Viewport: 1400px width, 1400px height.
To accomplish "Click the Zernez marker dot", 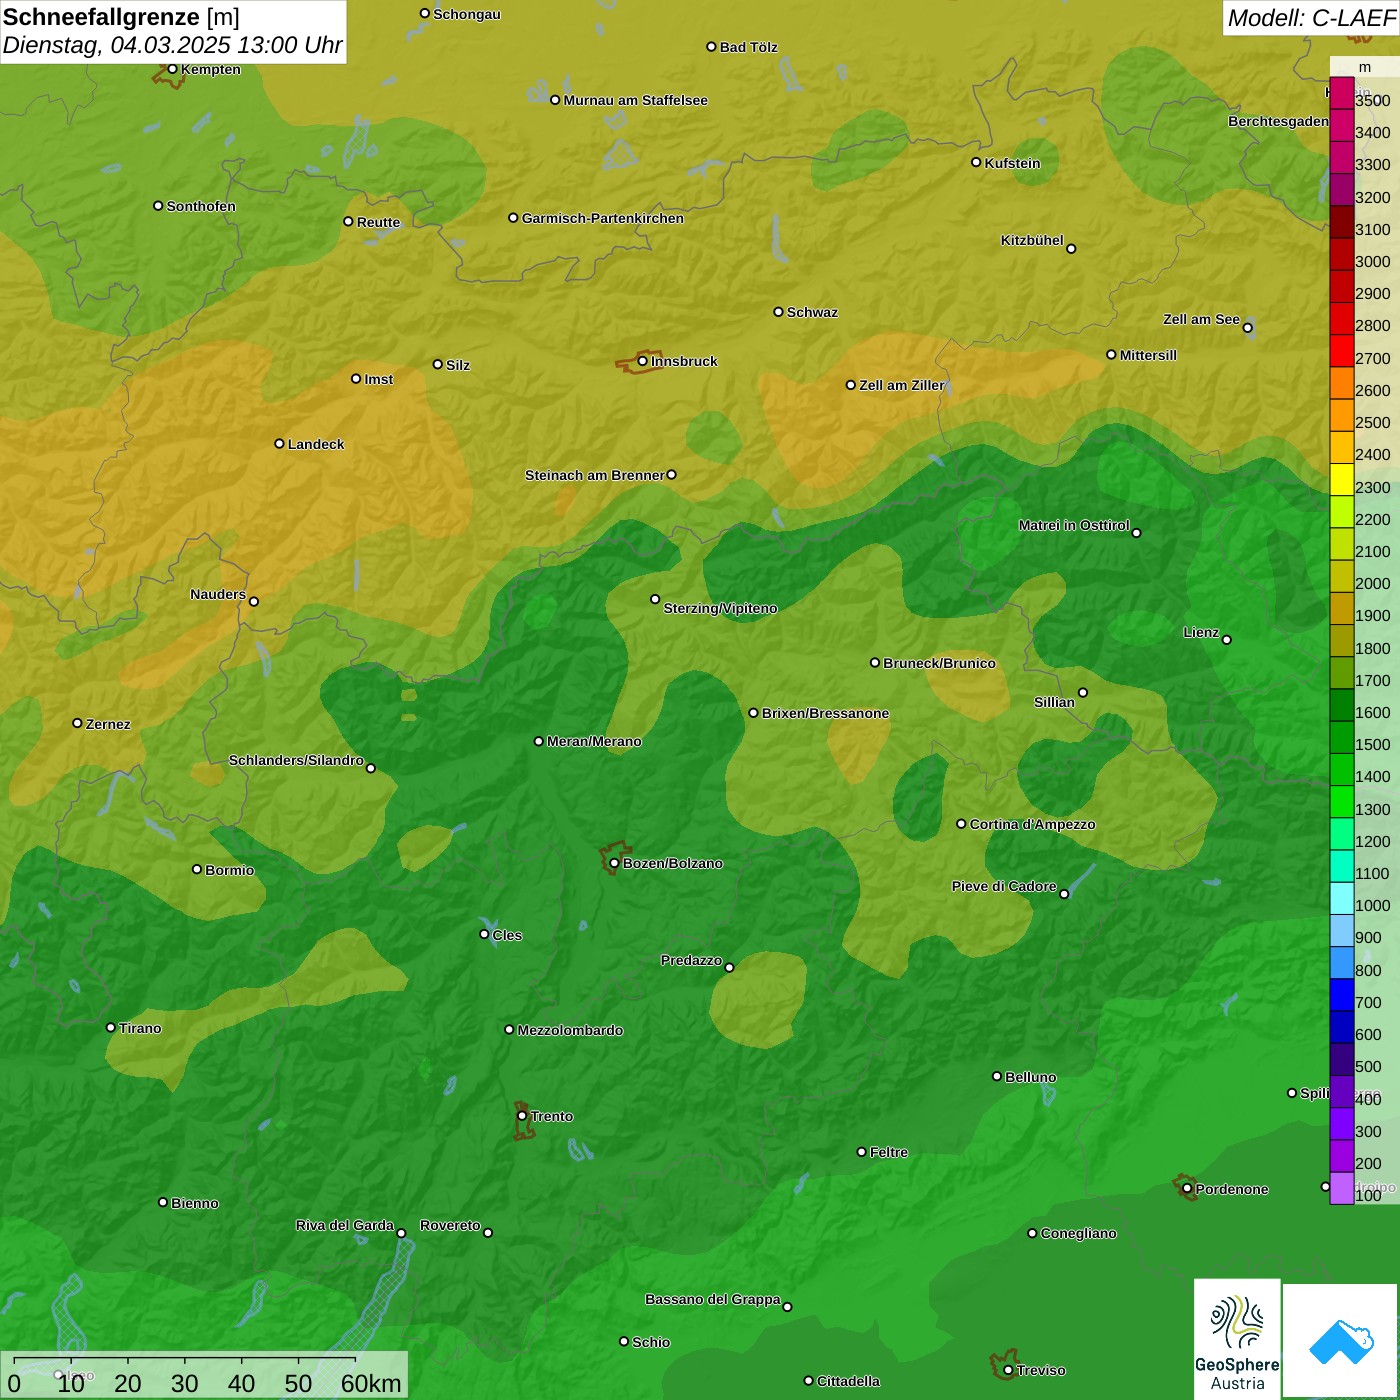I will [x=78, y=723].
